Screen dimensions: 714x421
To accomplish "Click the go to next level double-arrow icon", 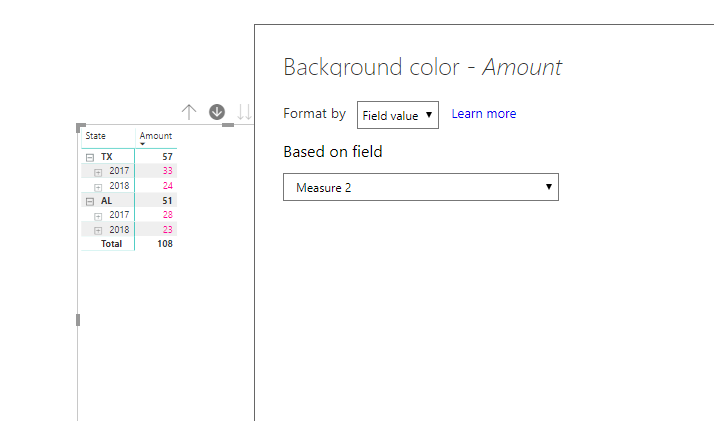I will 244,112.
